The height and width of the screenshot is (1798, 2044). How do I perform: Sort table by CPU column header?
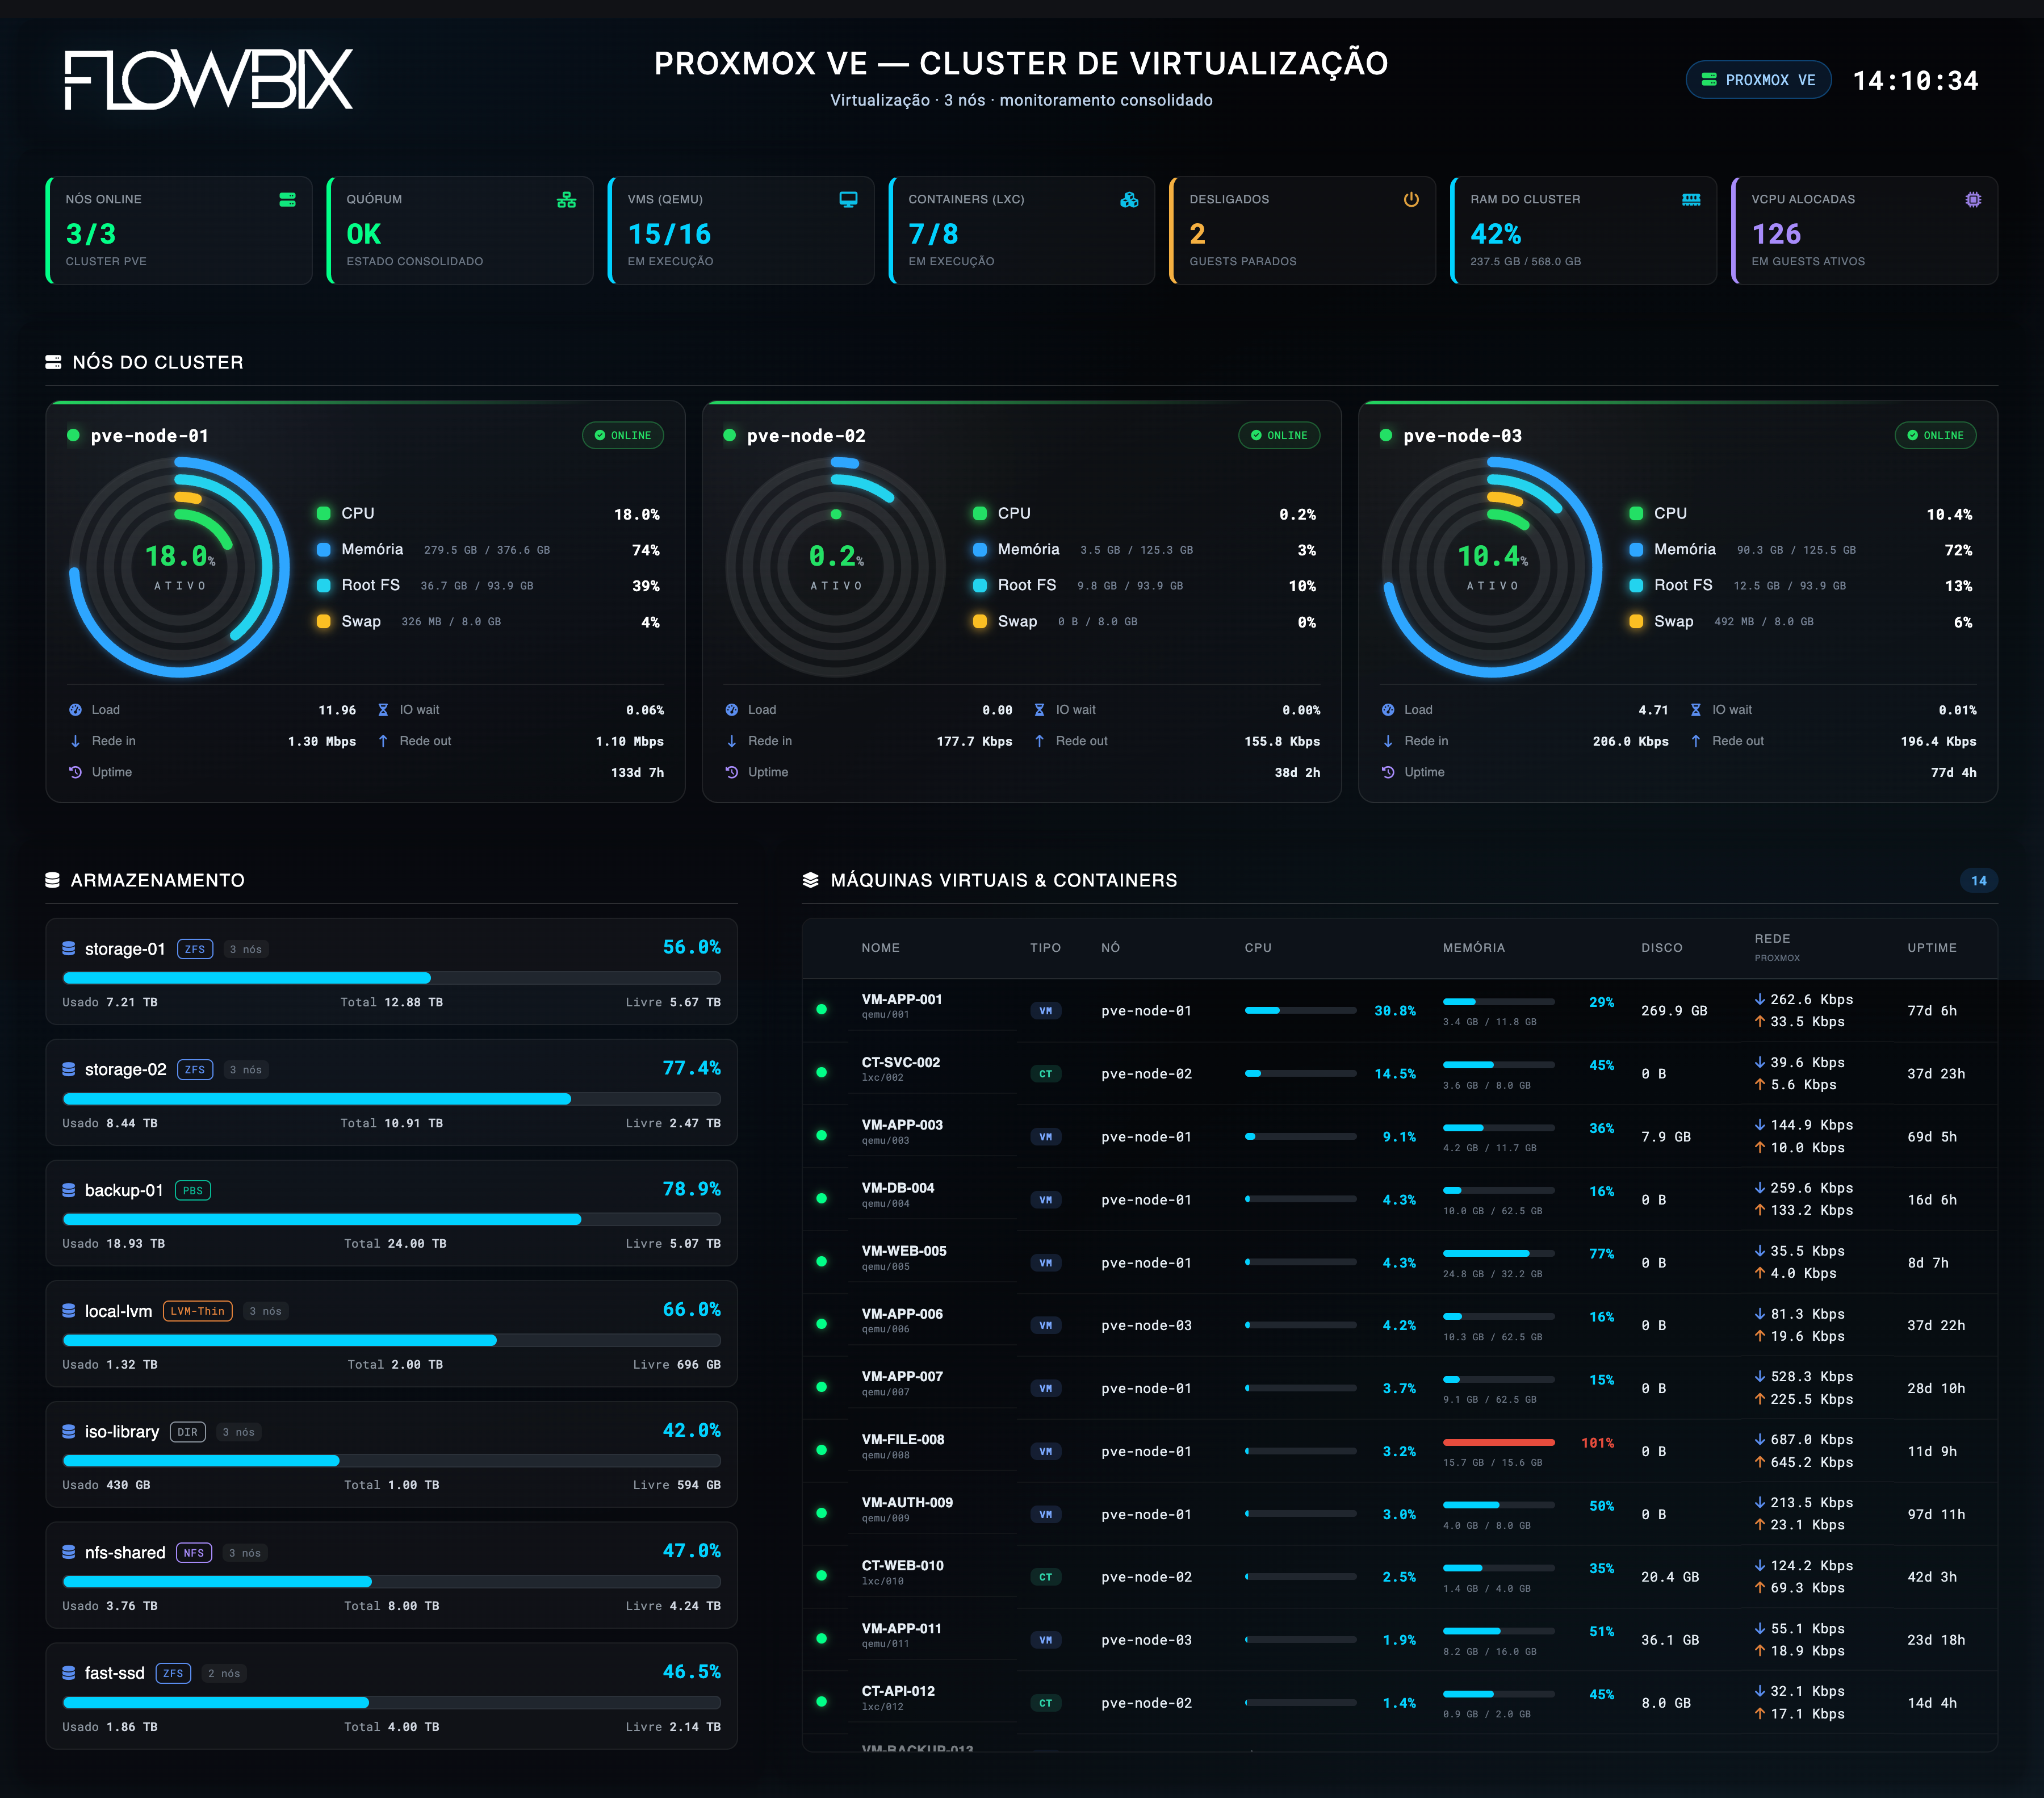click(1258, 947)
